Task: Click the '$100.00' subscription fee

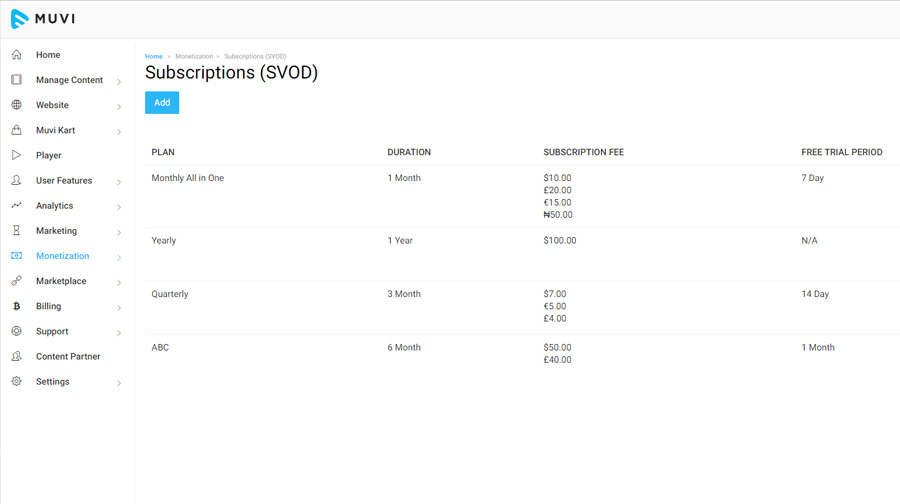Action: pos(560,241)
